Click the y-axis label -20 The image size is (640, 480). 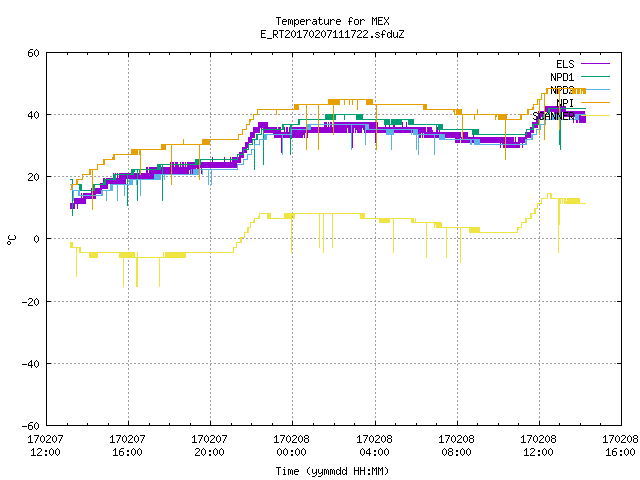click(x=31, y=302)
